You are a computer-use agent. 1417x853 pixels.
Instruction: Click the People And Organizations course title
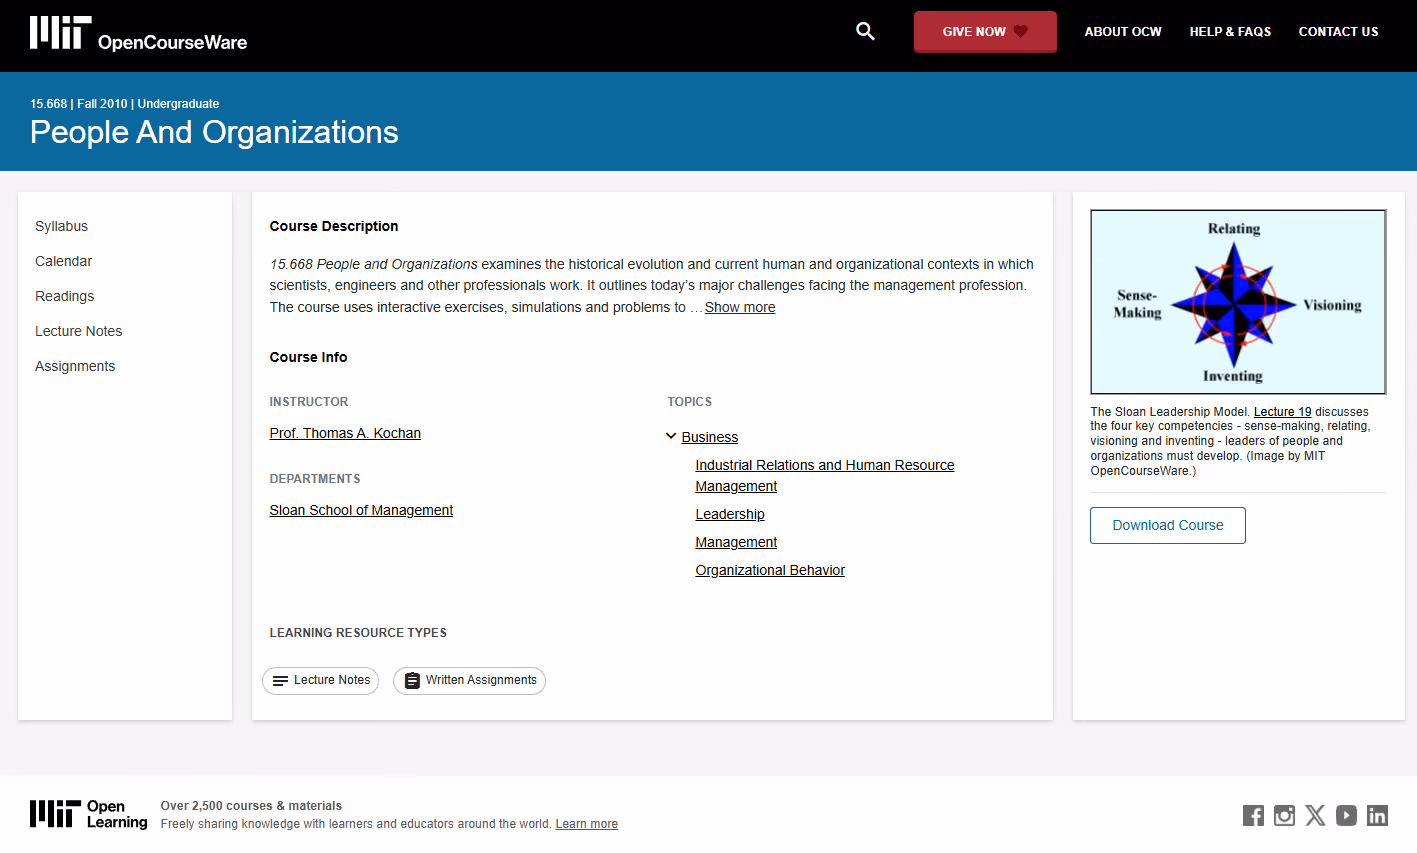click(x=214, y=132)
